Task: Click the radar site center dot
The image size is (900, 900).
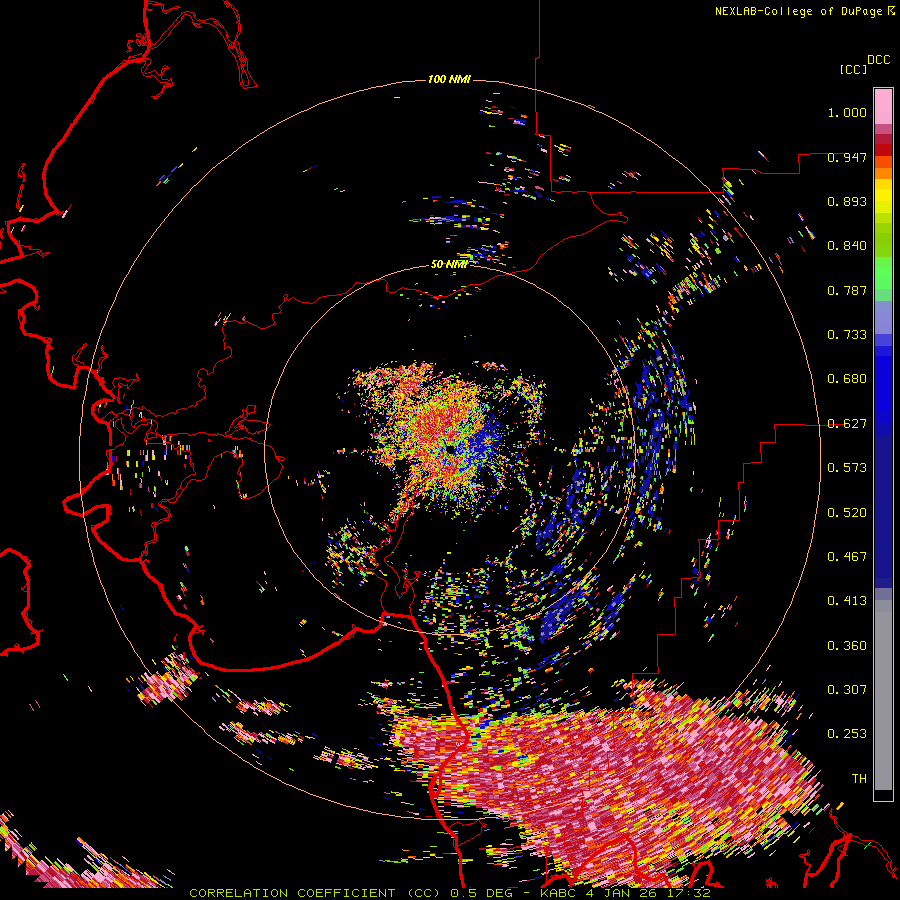Action: pos(449,448)
